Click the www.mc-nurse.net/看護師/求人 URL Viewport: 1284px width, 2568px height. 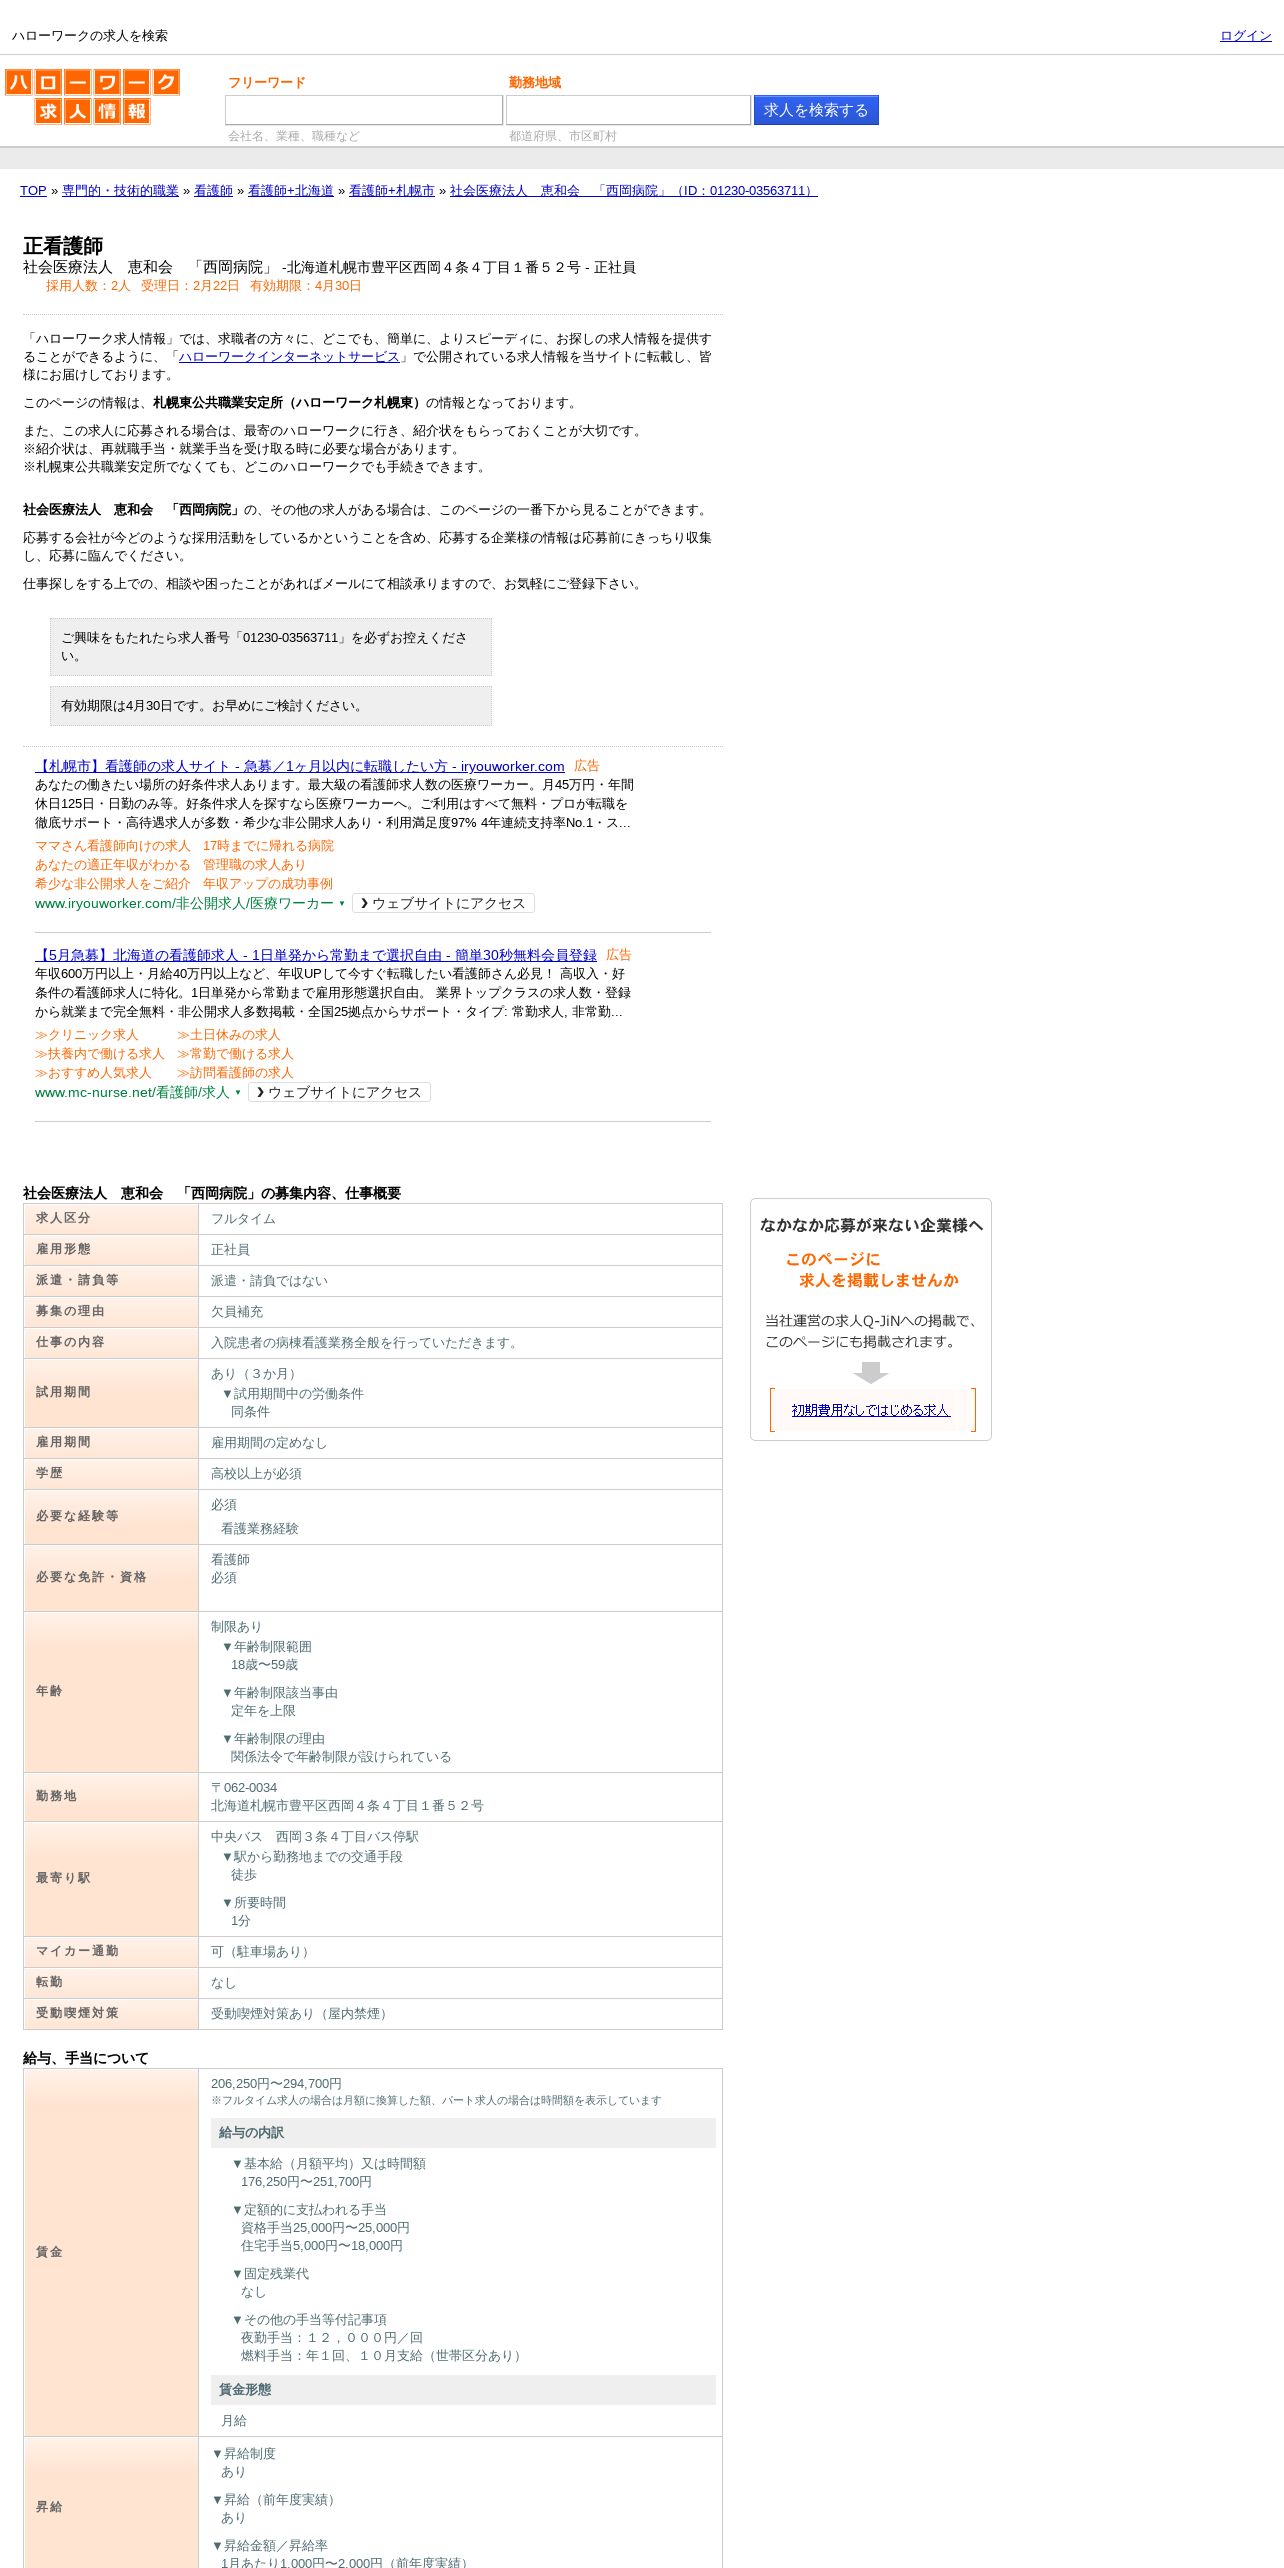(132, 1093)
